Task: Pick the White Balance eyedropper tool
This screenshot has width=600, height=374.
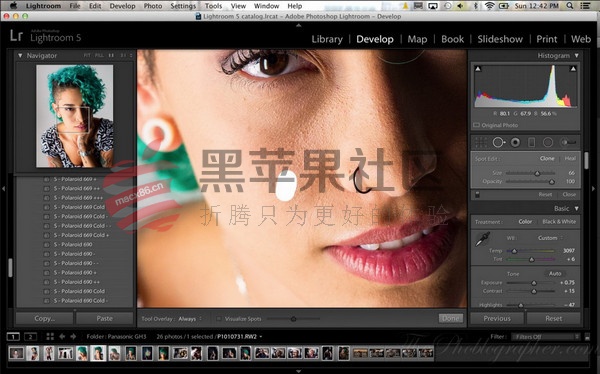Action: click(483, 239)
